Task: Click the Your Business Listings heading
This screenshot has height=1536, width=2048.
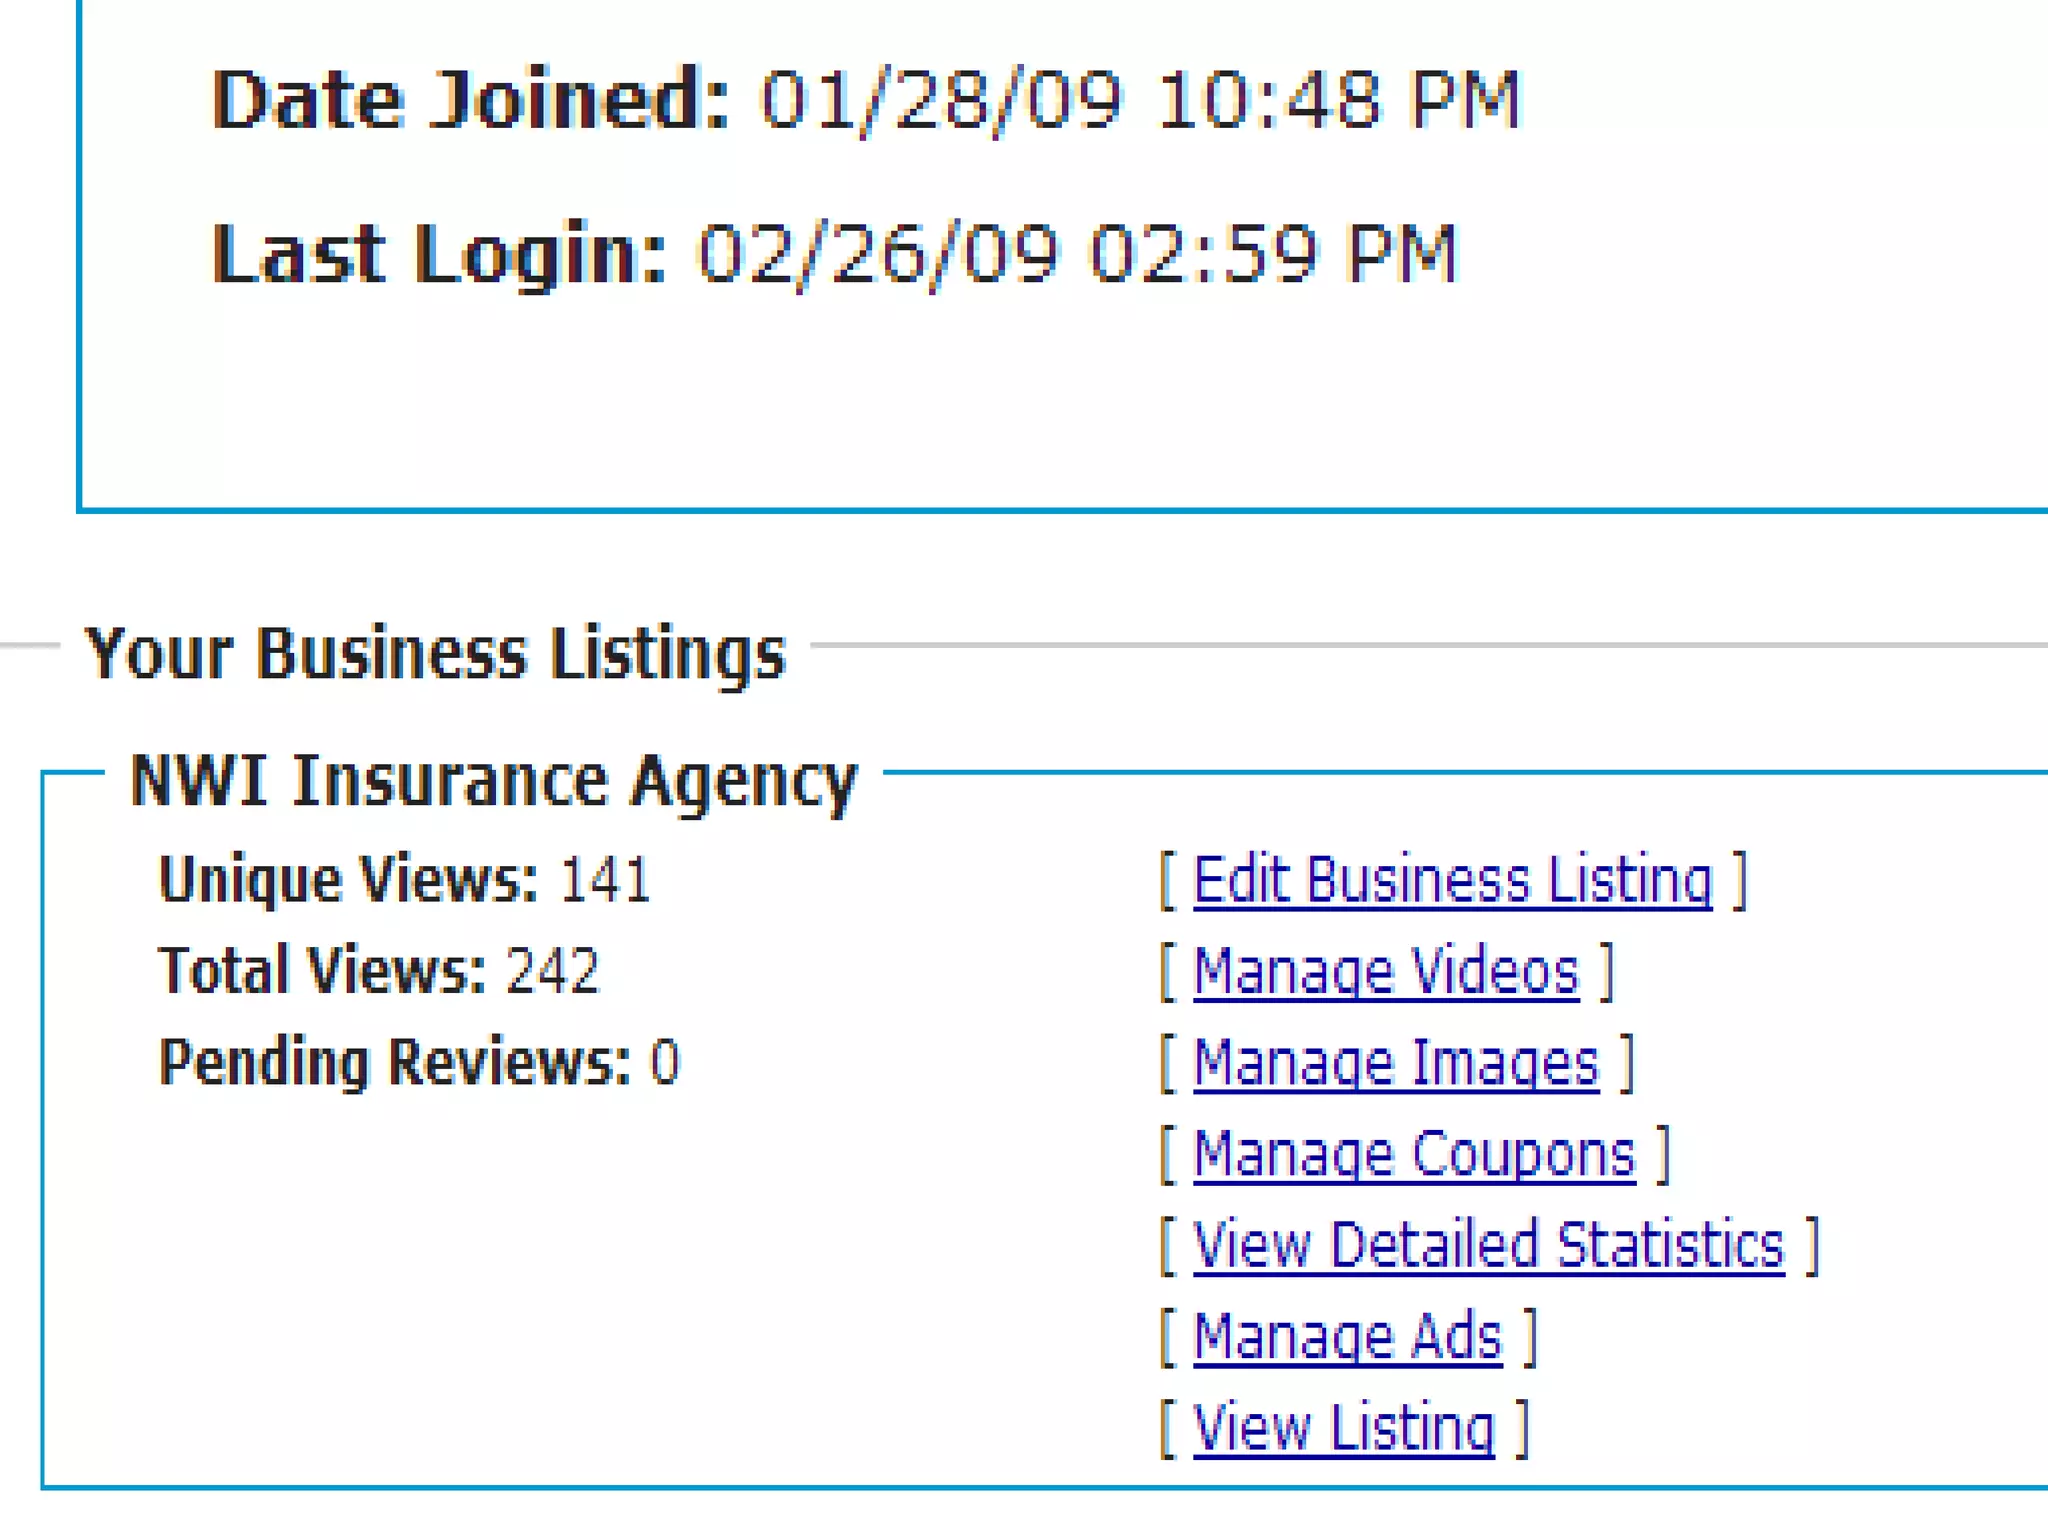Action: point(435,654)
